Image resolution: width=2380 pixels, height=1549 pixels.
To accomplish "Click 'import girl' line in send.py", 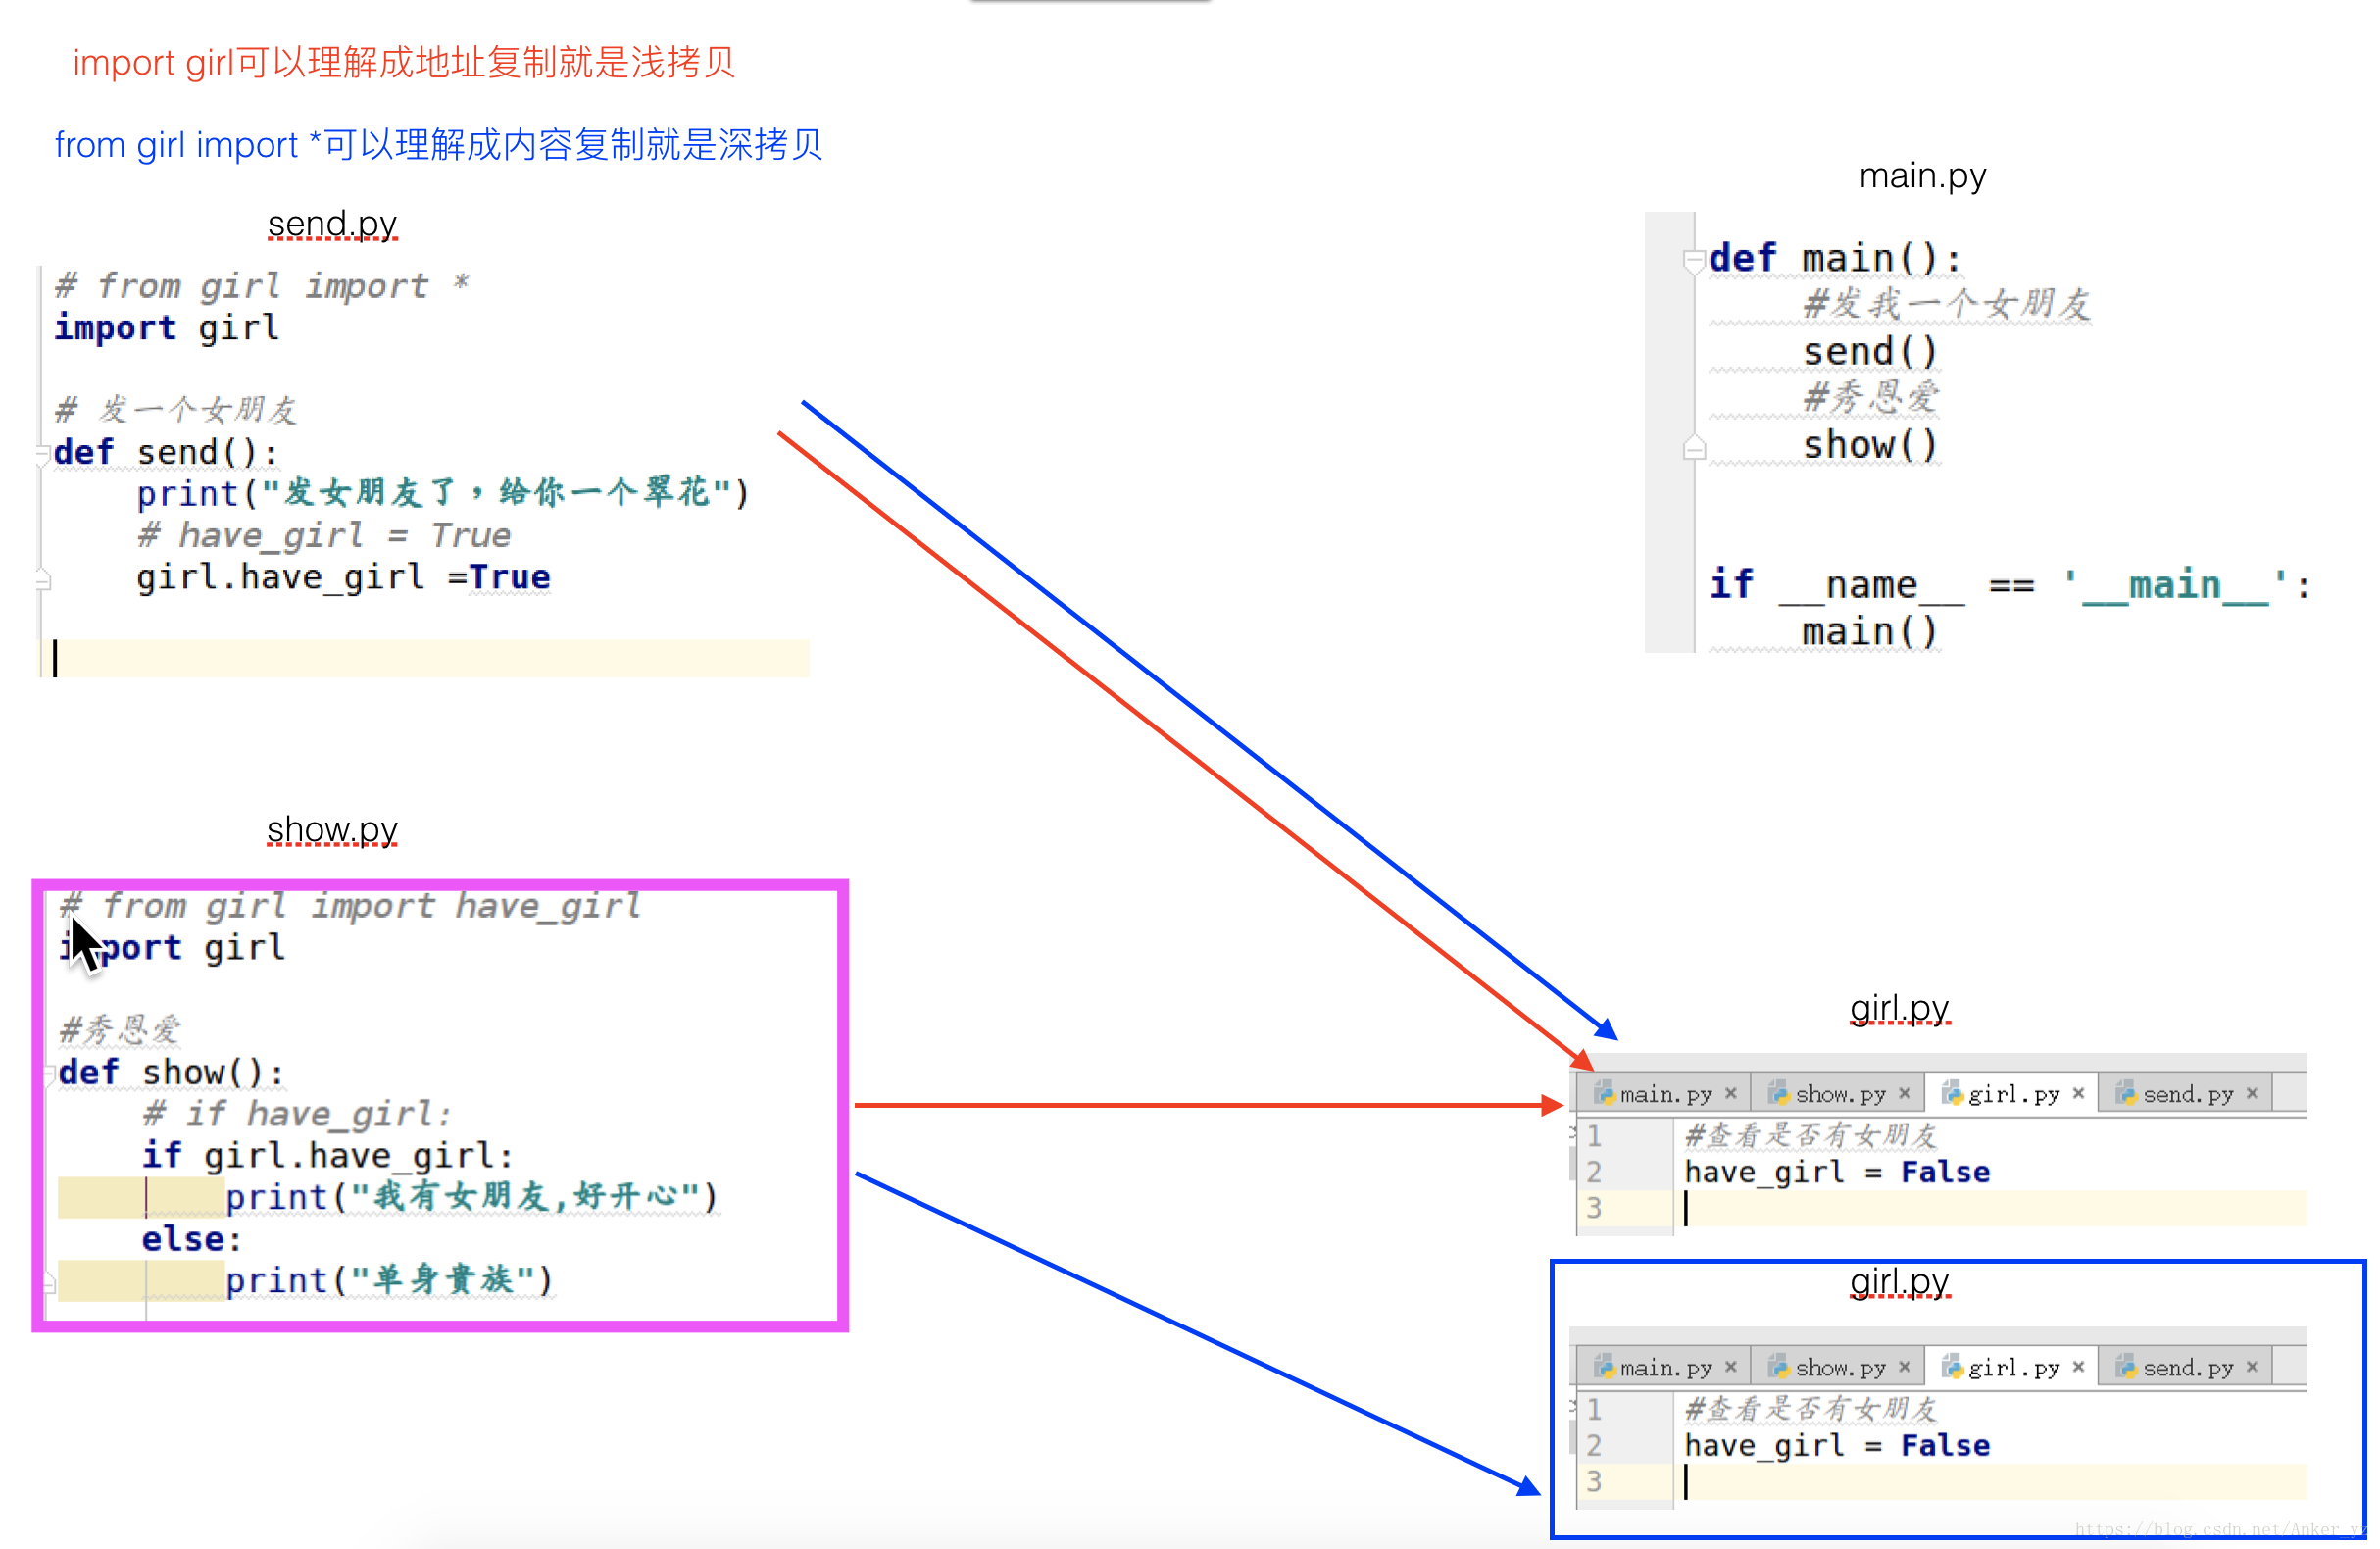I will tap(166, 328).
